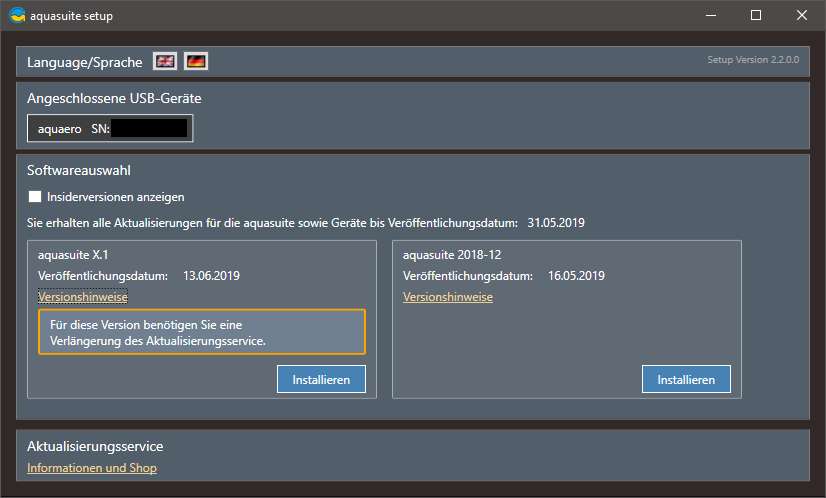Minimize the aquasuite setup window
Screen dimensions: 826x498
coord(711,15)
